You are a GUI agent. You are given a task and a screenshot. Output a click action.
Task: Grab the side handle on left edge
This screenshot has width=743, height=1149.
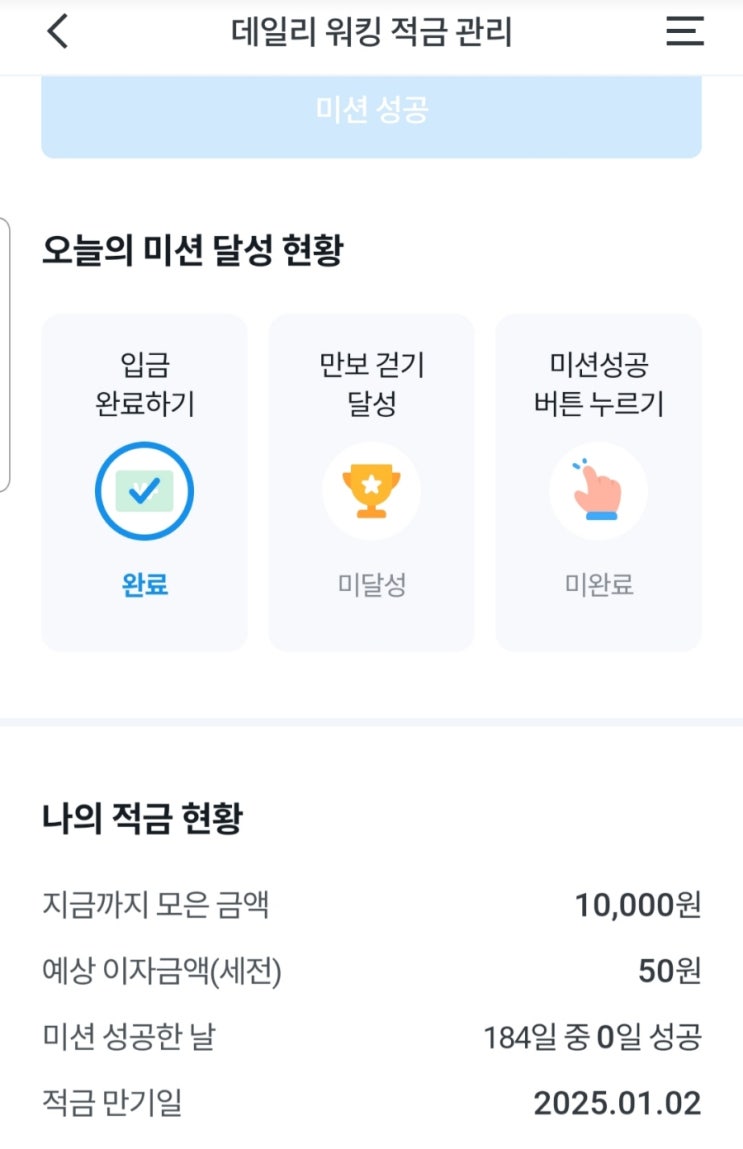4,355
